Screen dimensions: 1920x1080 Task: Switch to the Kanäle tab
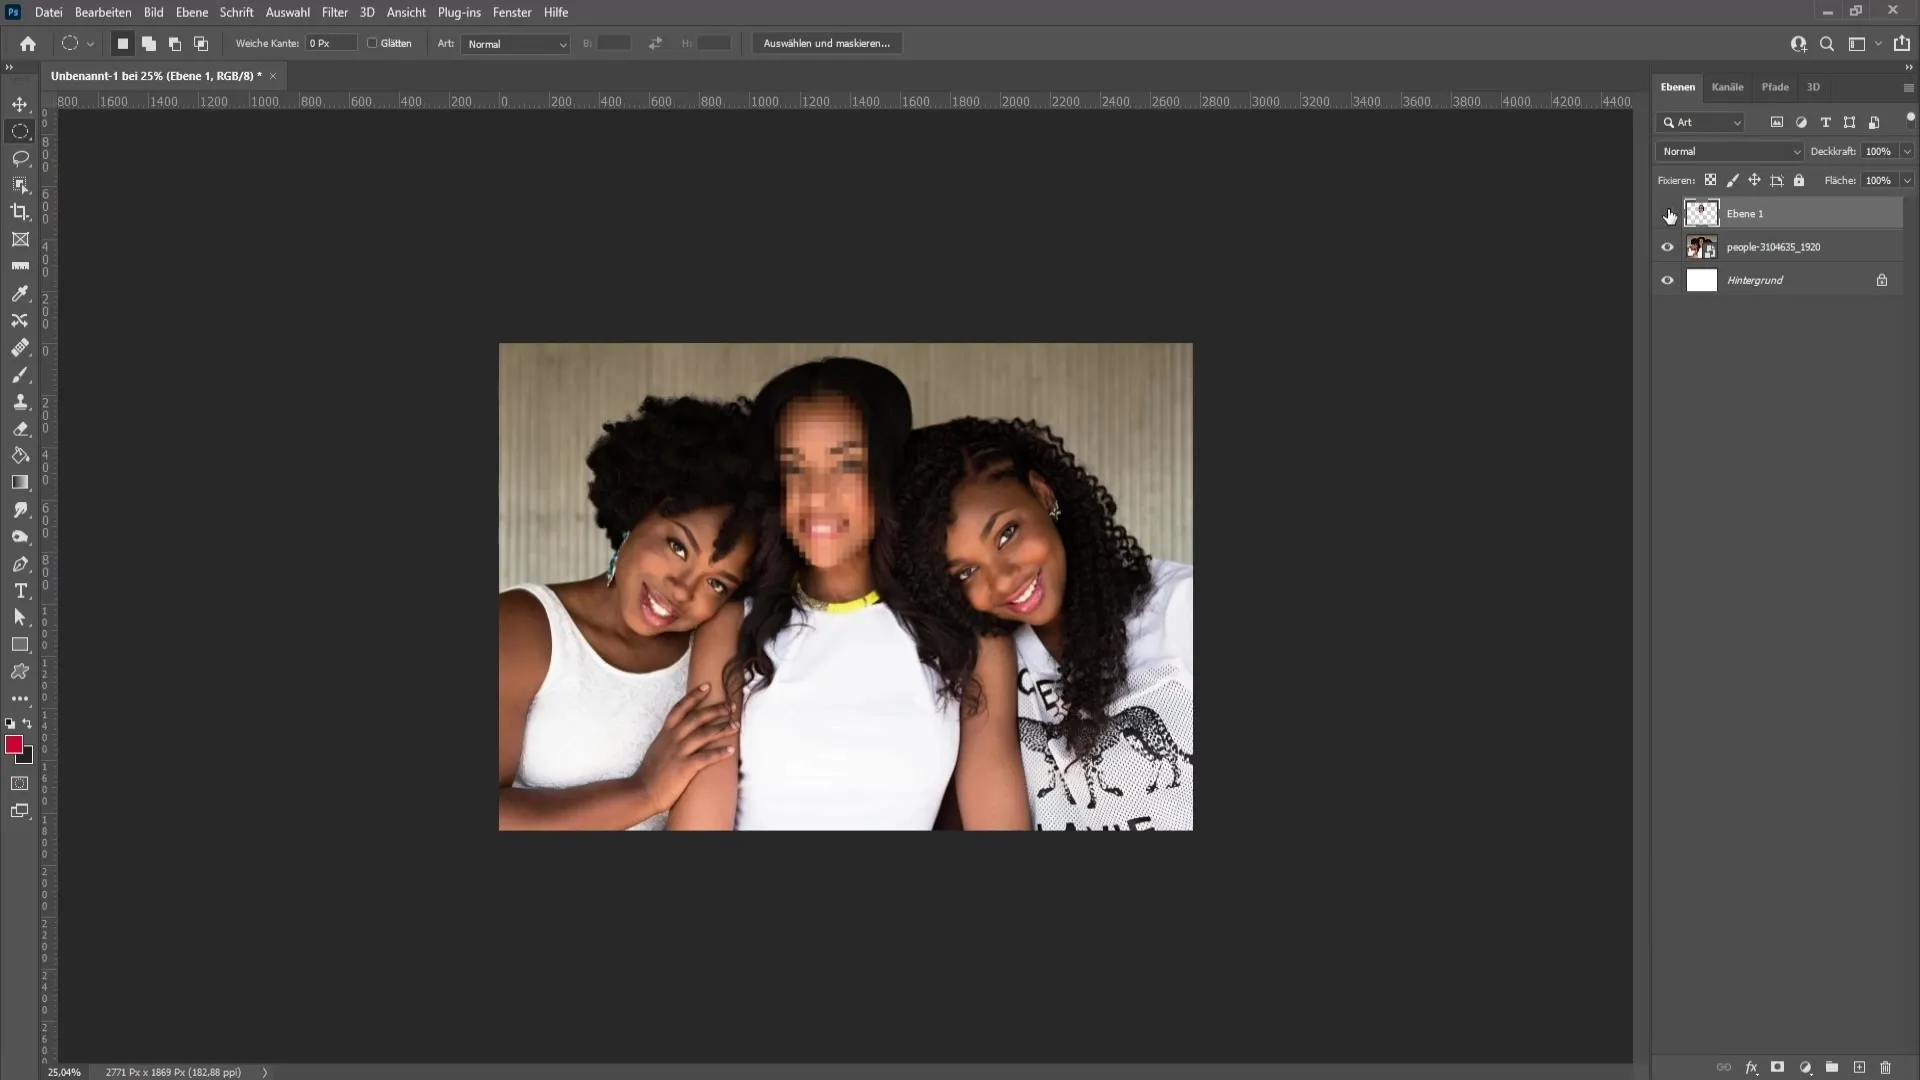tap(1729, 87)
